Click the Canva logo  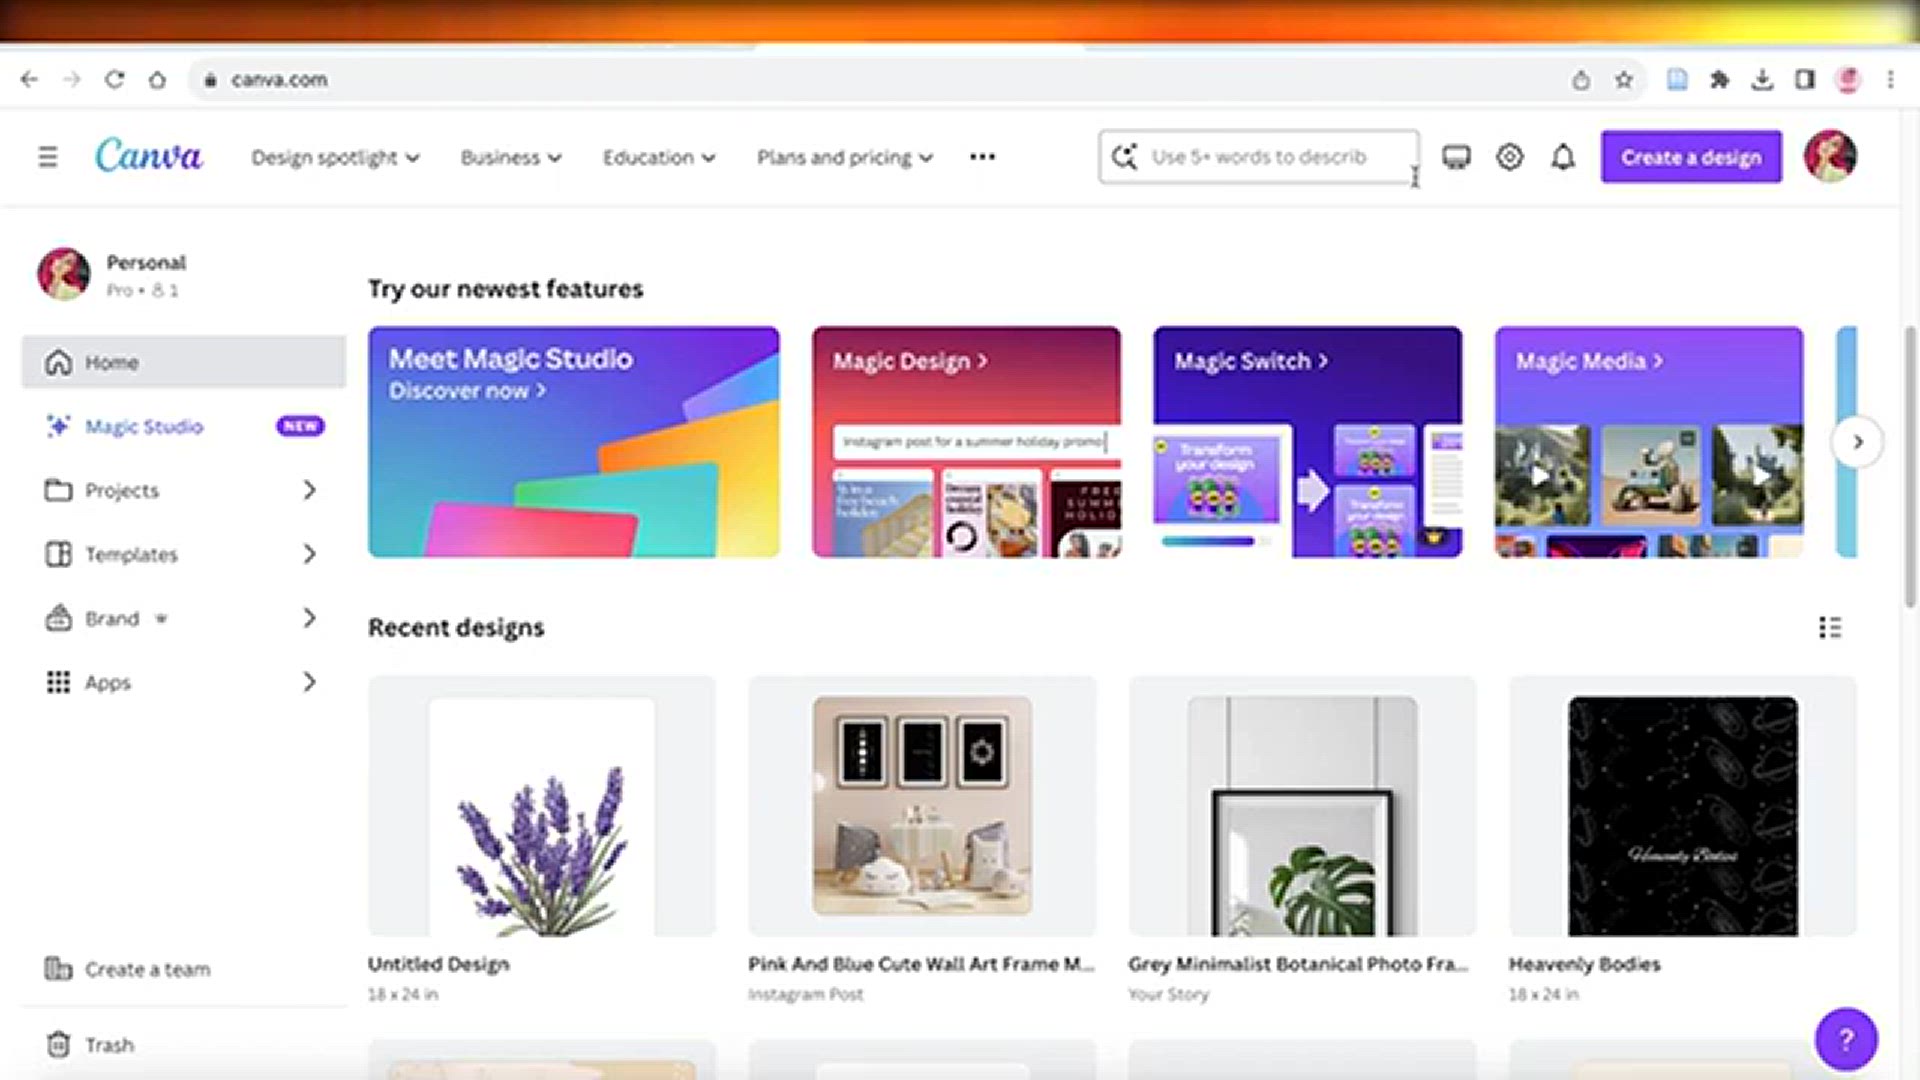(x=149, y=156)
